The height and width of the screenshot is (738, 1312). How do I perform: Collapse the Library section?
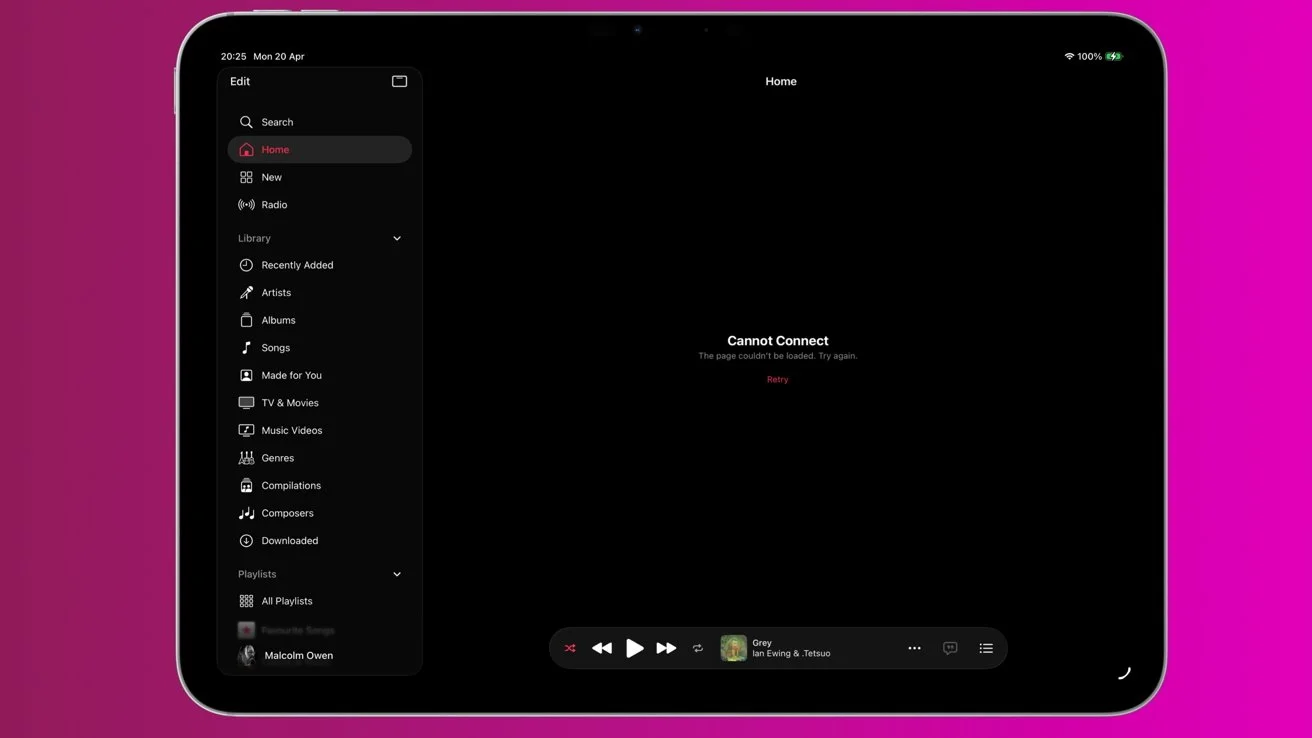(396, 238)
